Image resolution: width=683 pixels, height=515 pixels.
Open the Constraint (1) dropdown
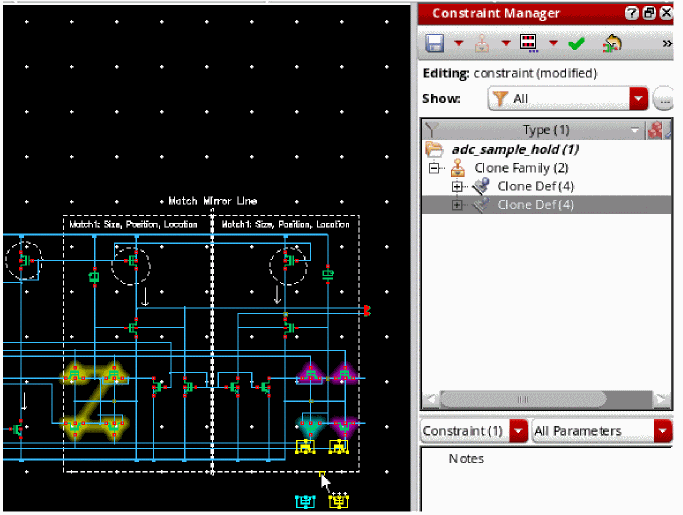[x=518, y=431]
